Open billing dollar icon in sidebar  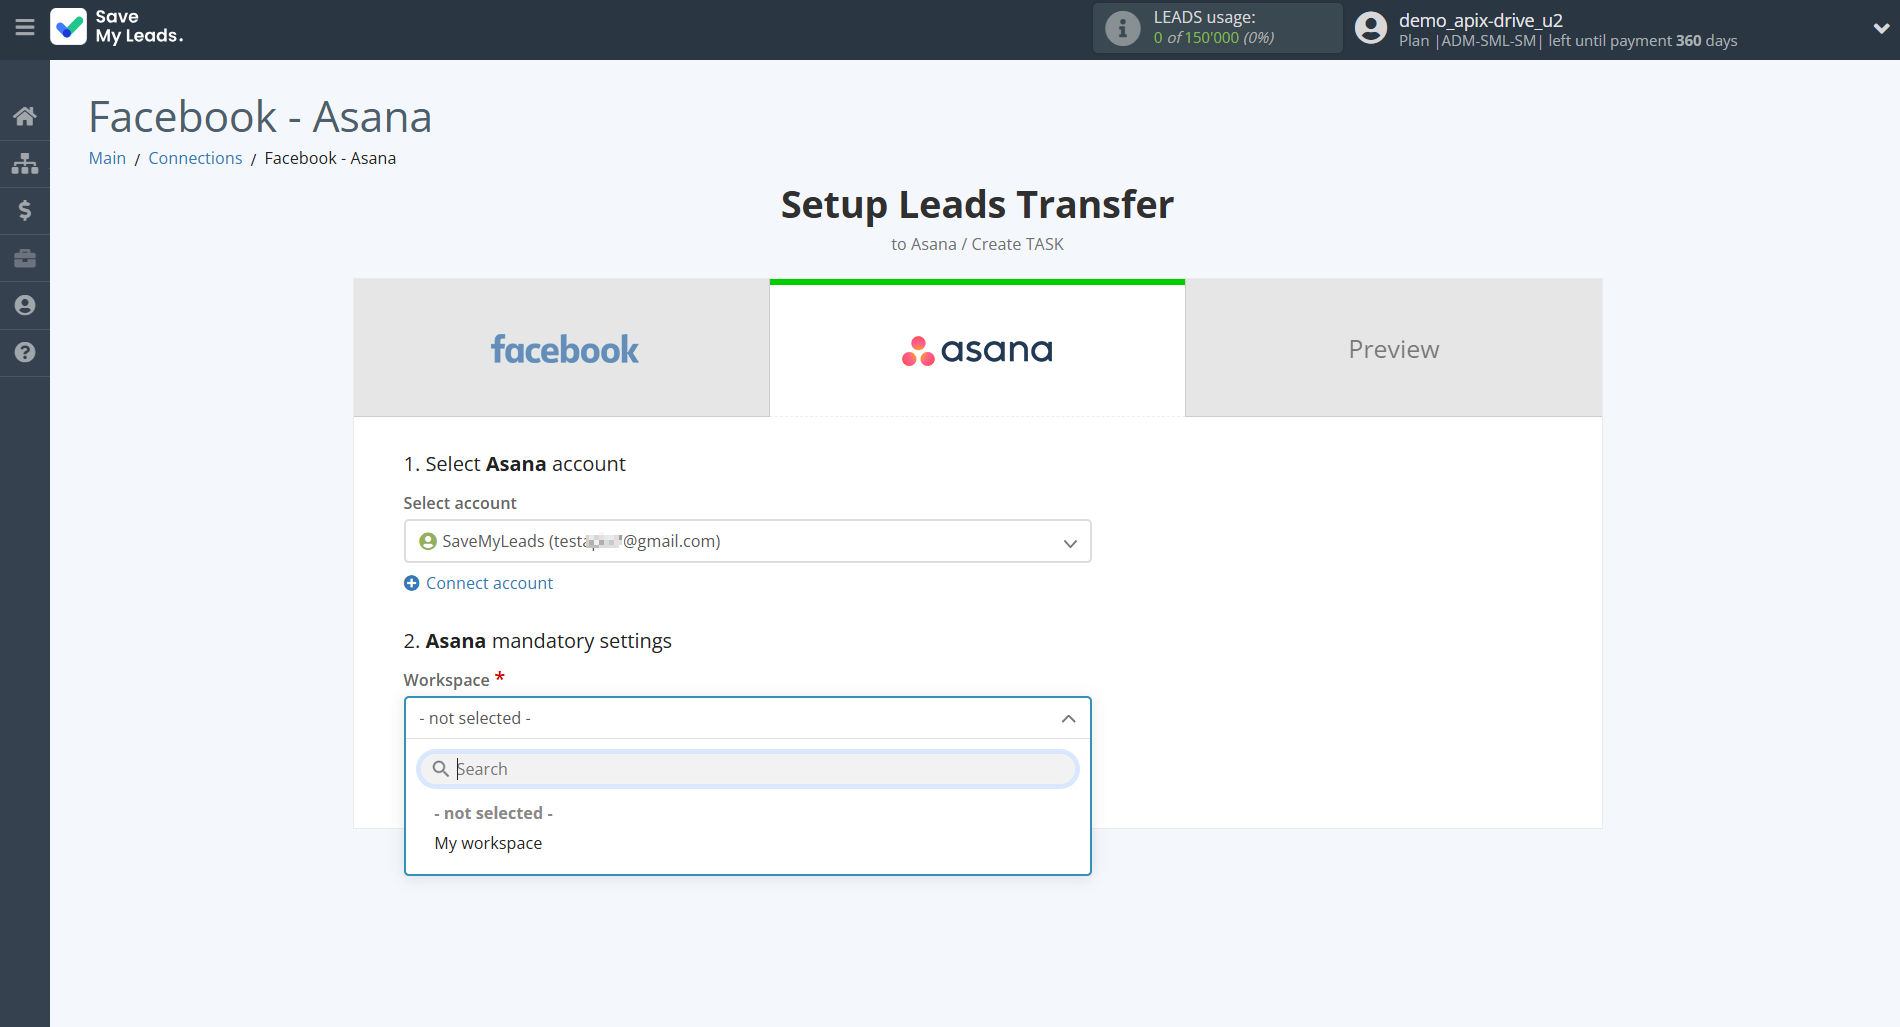click(25, 210)
